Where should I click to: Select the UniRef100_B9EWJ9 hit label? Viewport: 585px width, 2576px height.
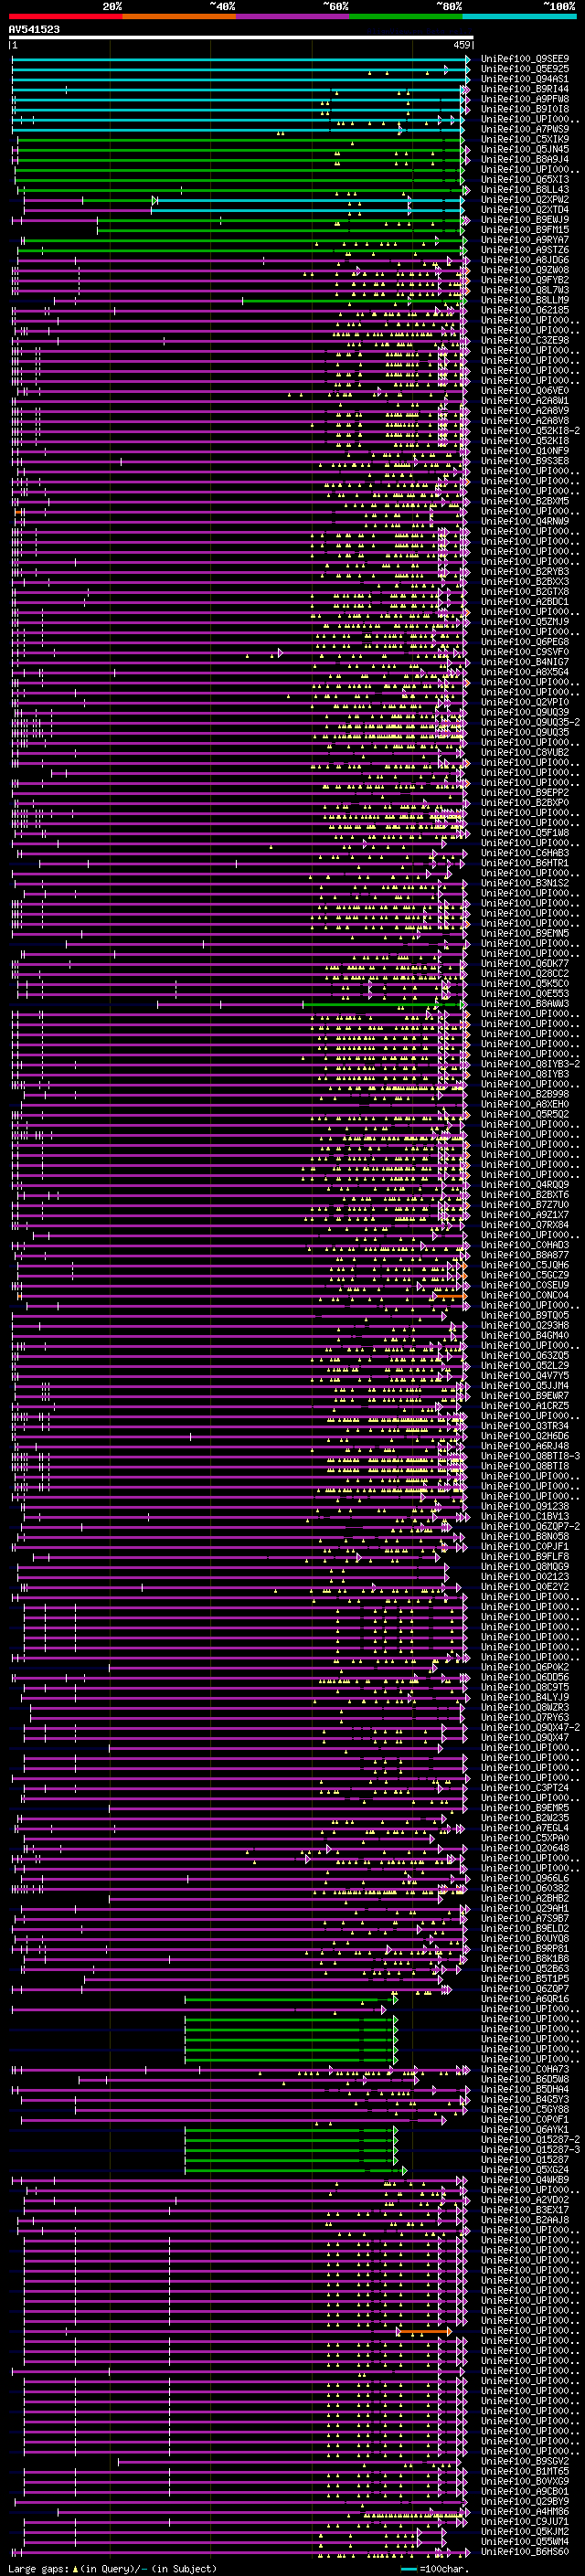tap(525, 220)
